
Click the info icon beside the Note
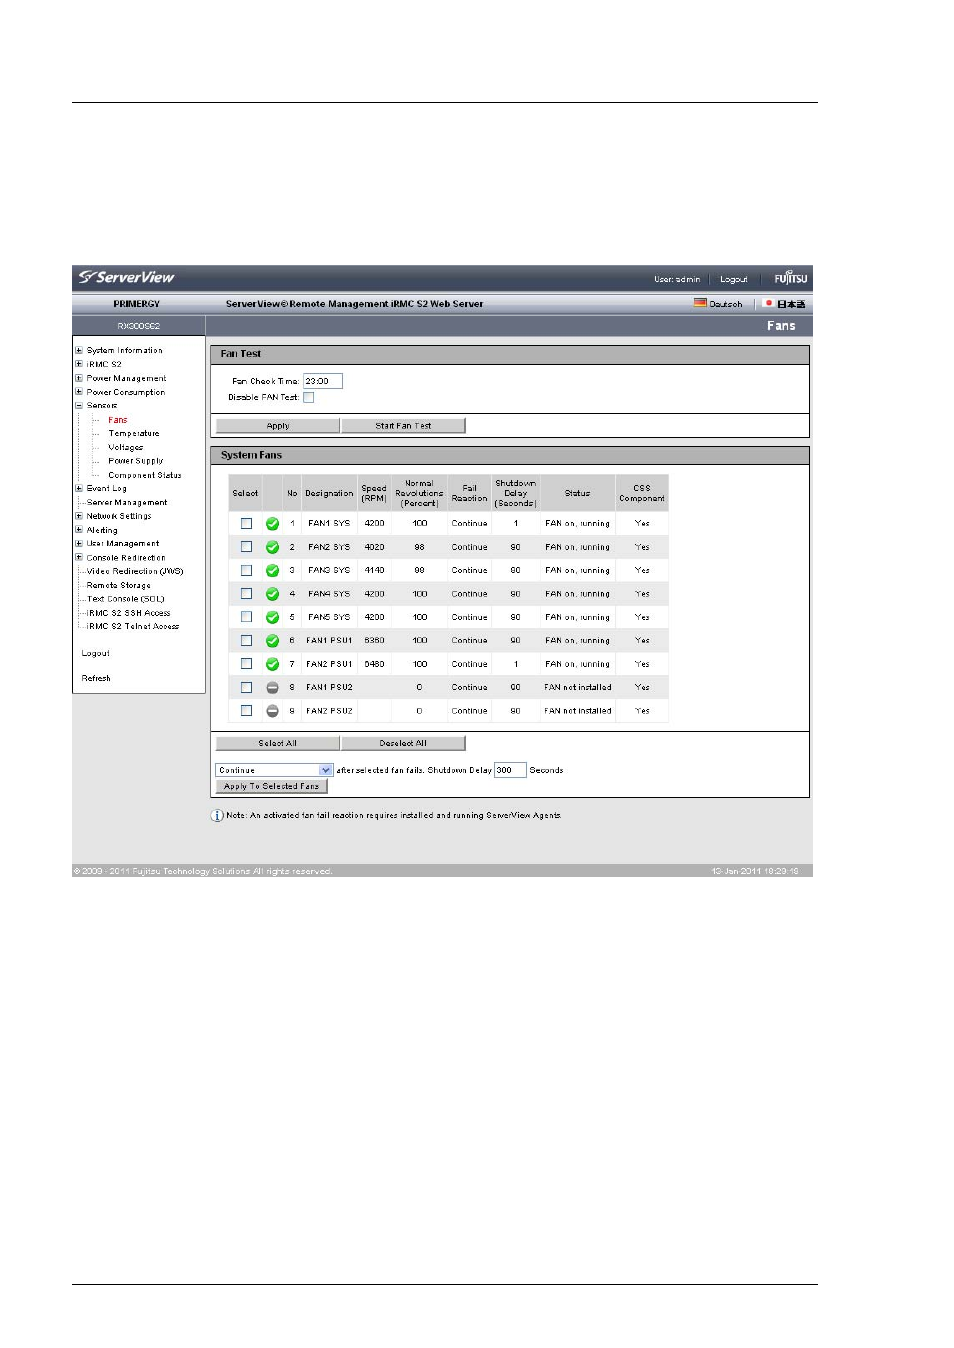217,815
